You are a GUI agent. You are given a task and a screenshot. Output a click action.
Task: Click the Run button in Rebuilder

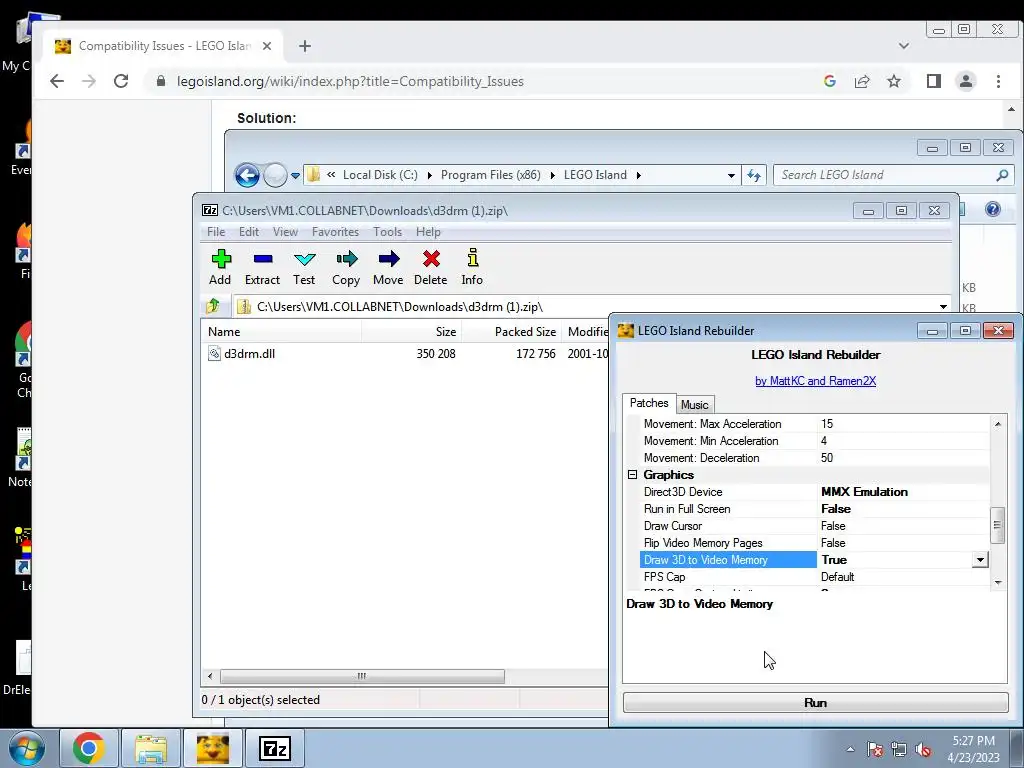[x=816, y=703]
